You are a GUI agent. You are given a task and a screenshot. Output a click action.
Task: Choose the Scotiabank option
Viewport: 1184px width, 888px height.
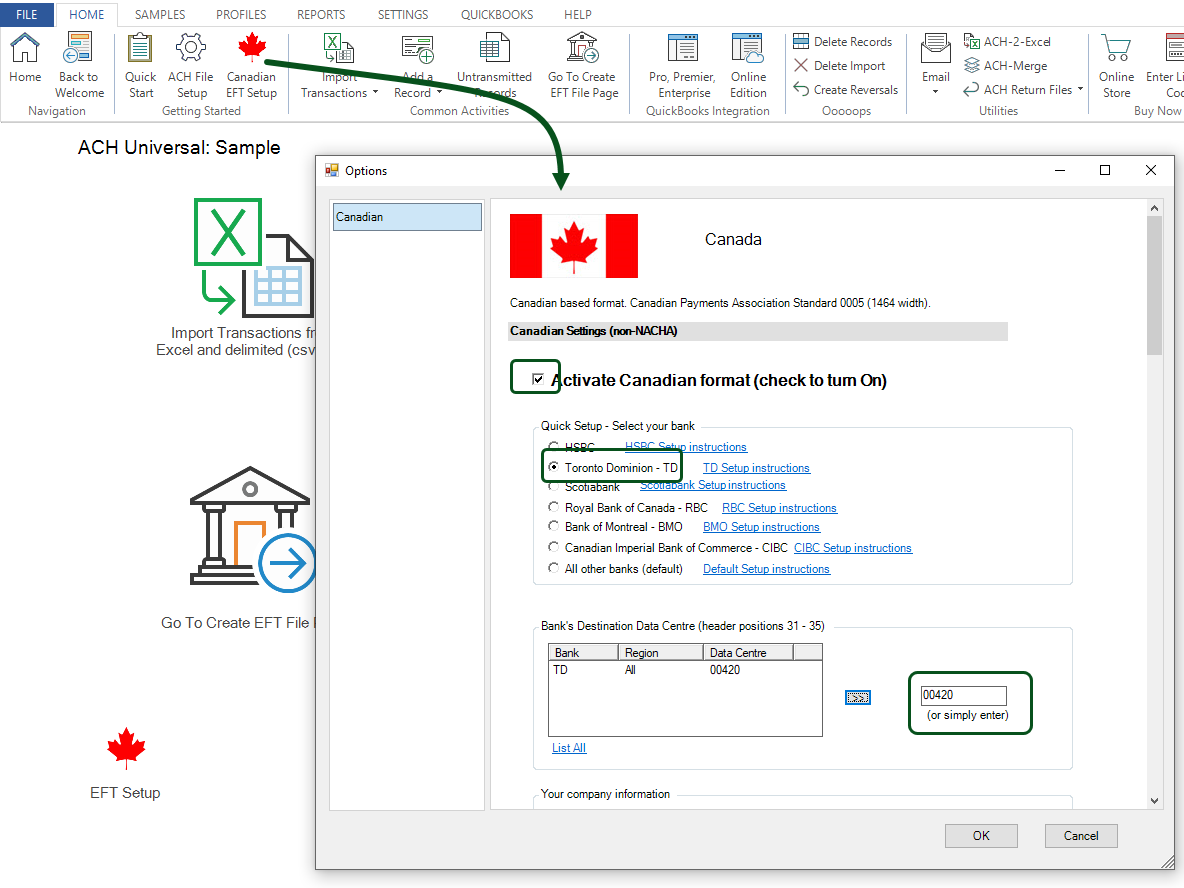(553, 487)
